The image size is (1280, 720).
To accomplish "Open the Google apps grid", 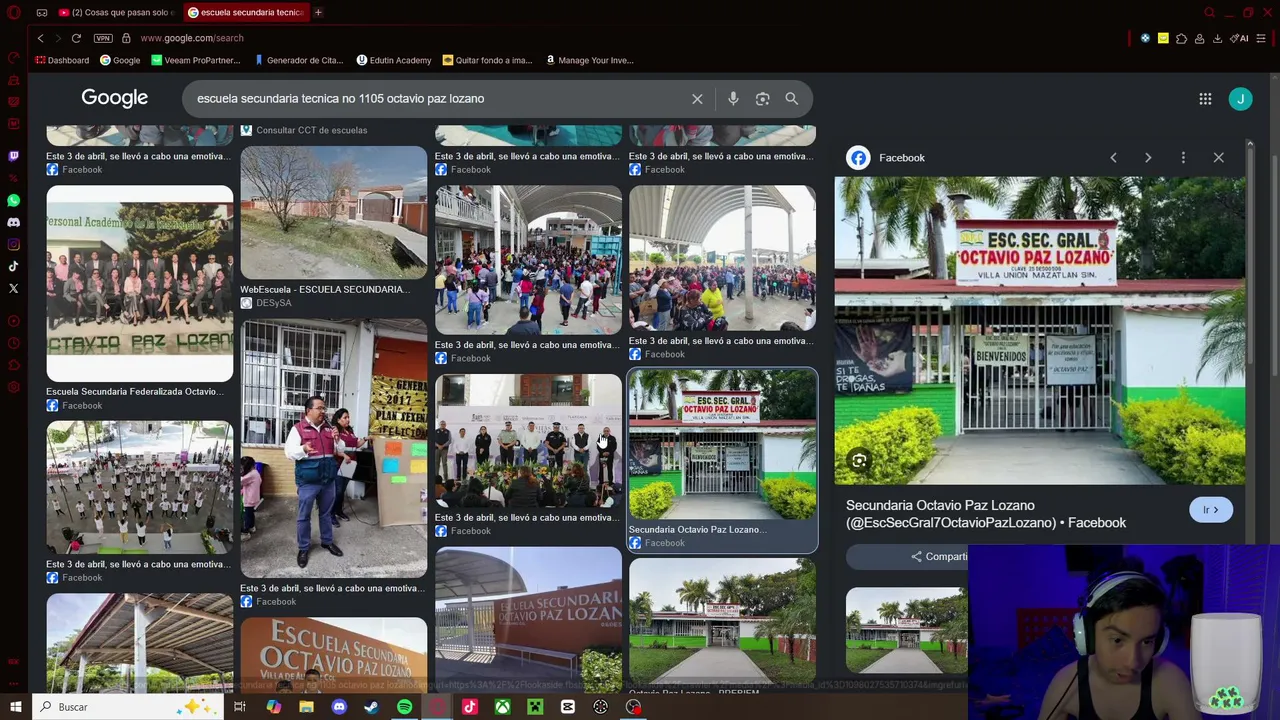I will point(1205,99).
